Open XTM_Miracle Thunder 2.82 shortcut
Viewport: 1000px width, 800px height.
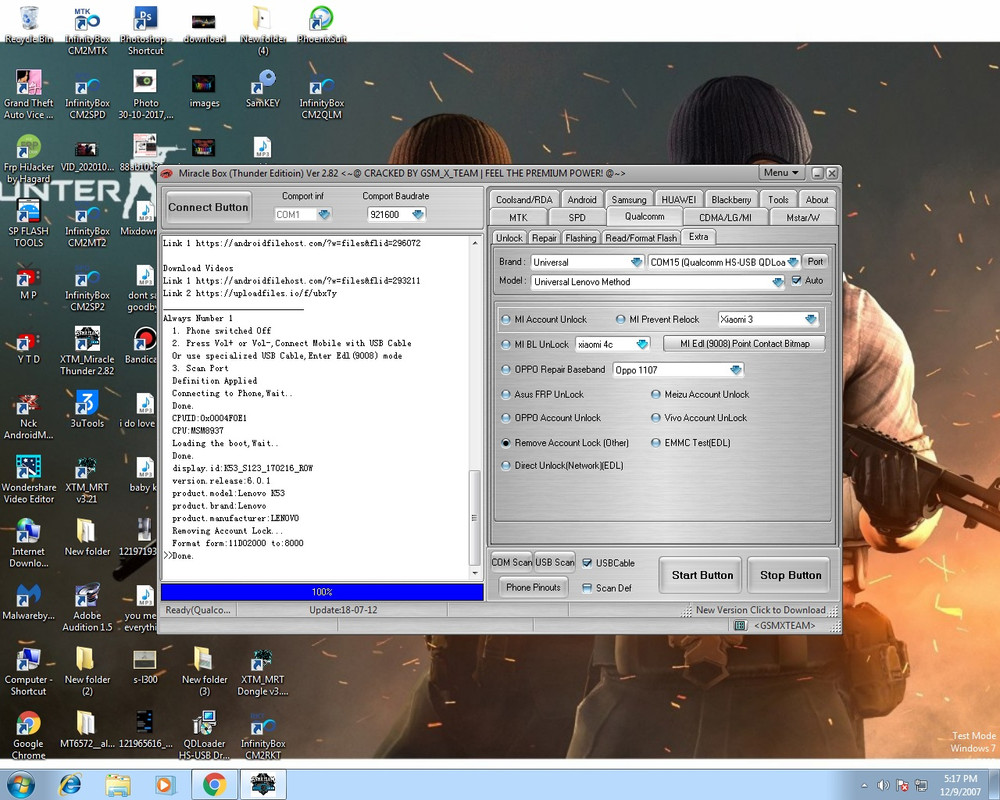87,351
